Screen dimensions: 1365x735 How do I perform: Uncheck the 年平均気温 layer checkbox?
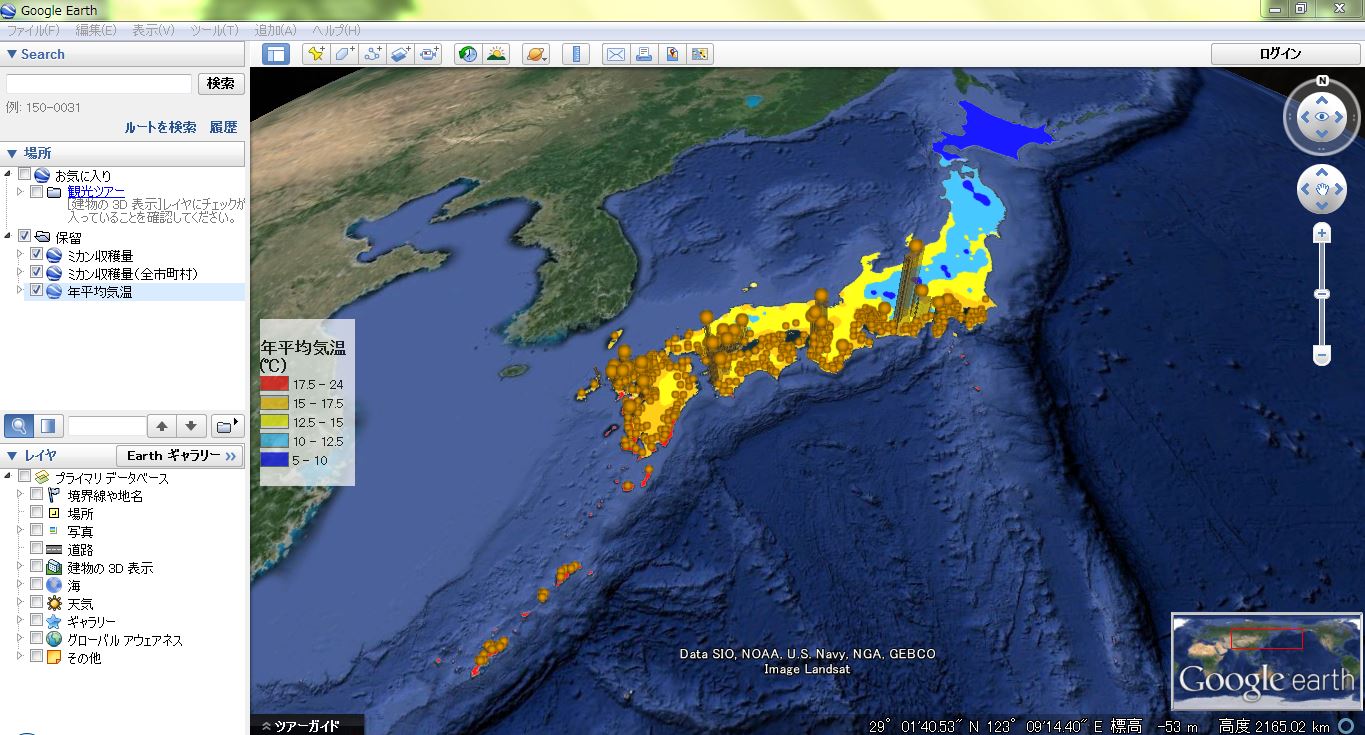pyautogui.click(x=37, y=291)
